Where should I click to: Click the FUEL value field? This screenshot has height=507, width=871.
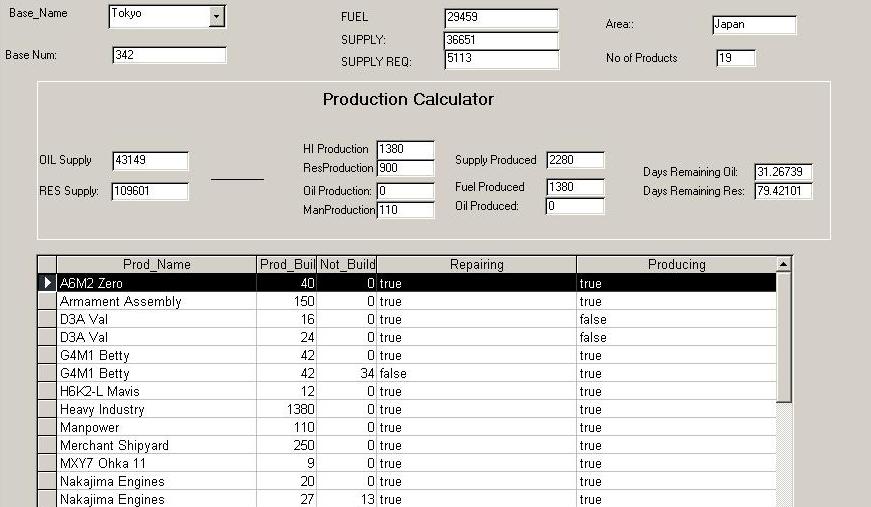500,19
